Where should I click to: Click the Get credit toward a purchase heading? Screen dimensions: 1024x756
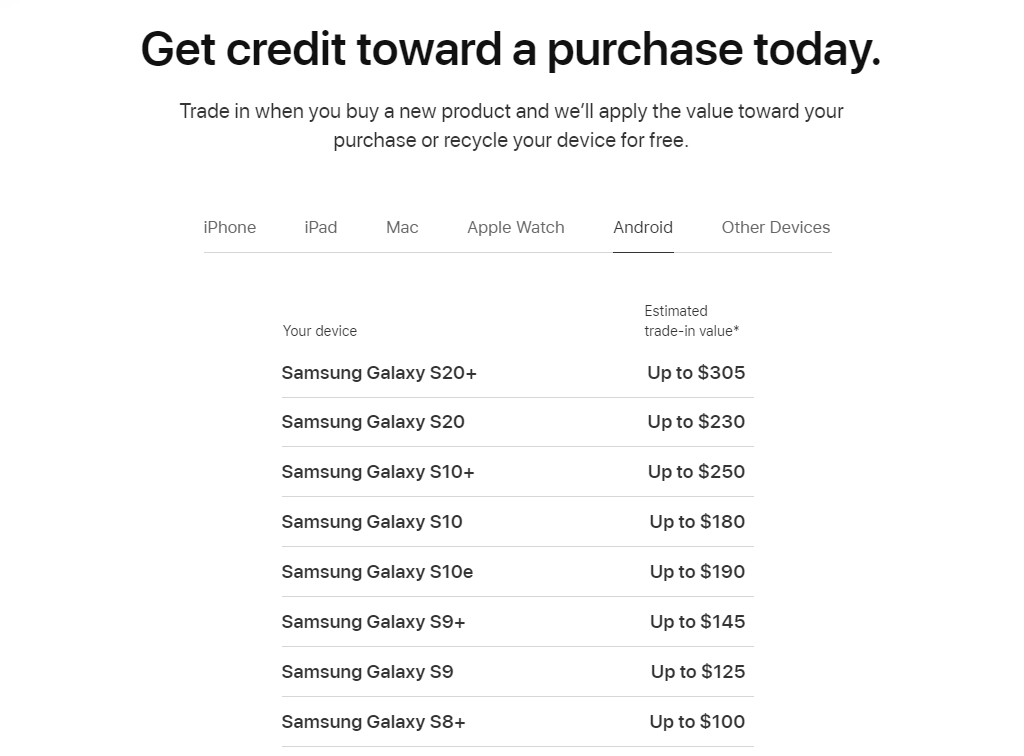(x=511, y=48)
